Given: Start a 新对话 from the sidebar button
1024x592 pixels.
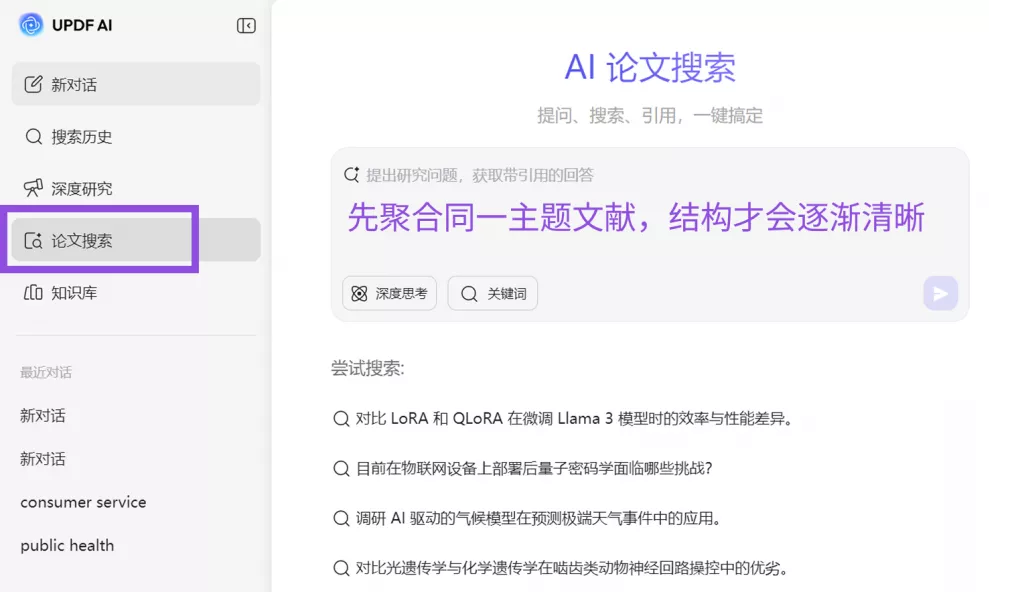Looking at the screenshot, I should point(136,84).
